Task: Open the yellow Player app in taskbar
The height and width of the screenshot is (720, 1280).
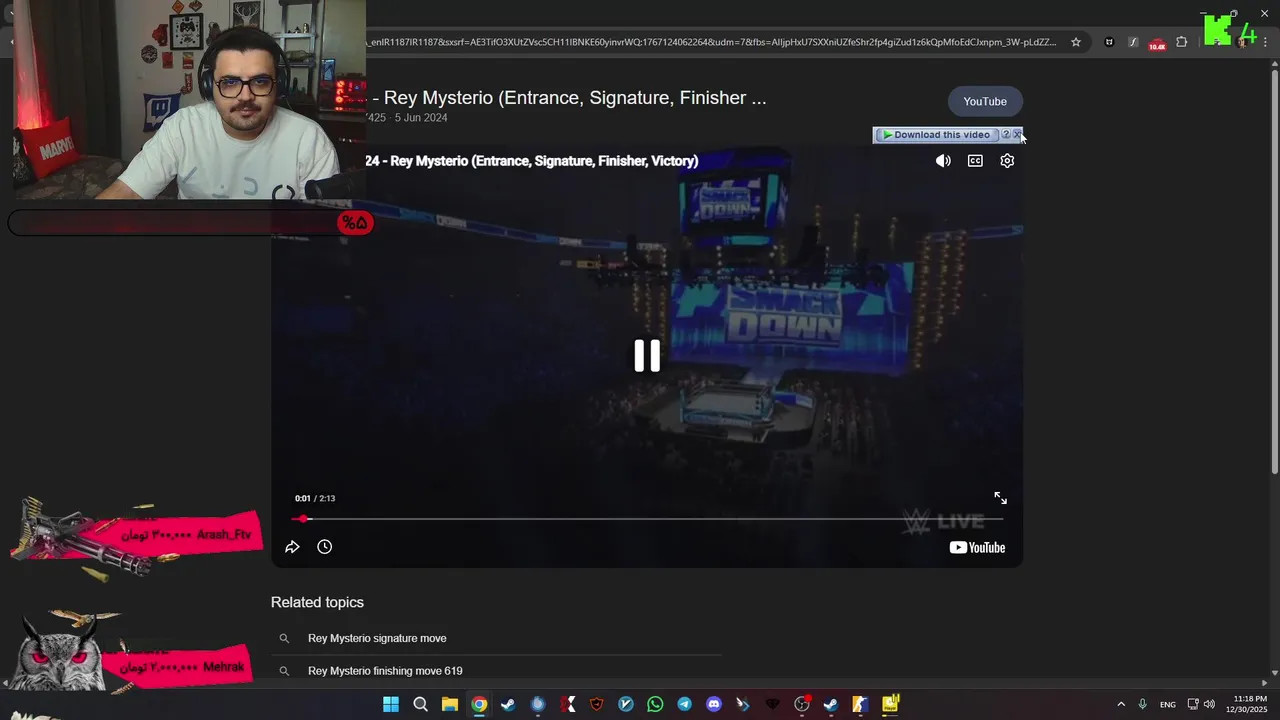Action: [890, 704]
